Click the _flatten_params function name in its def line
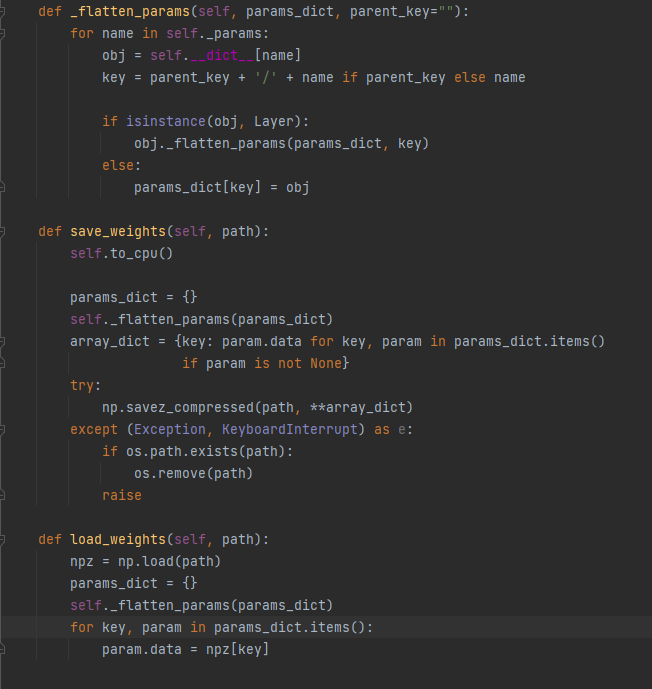The height and width of the screenshot is (689, 652). (x=130, y=11)
